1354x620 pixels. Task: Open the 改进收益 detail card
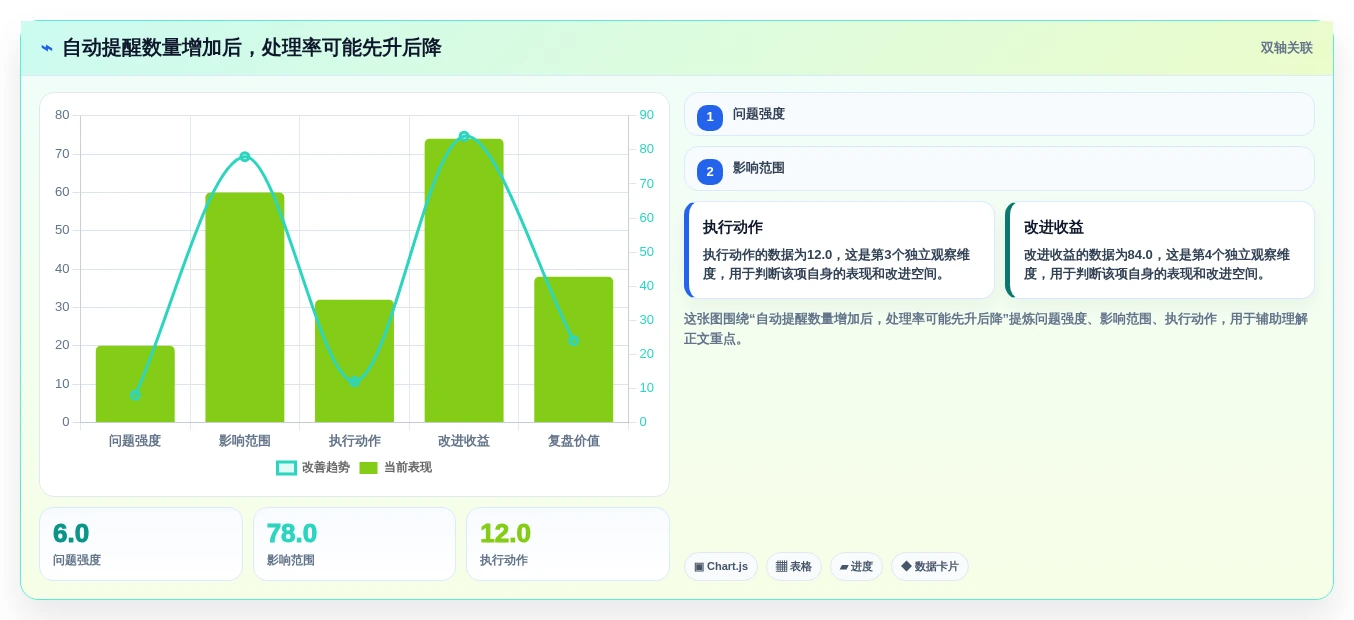[1160, 250]
